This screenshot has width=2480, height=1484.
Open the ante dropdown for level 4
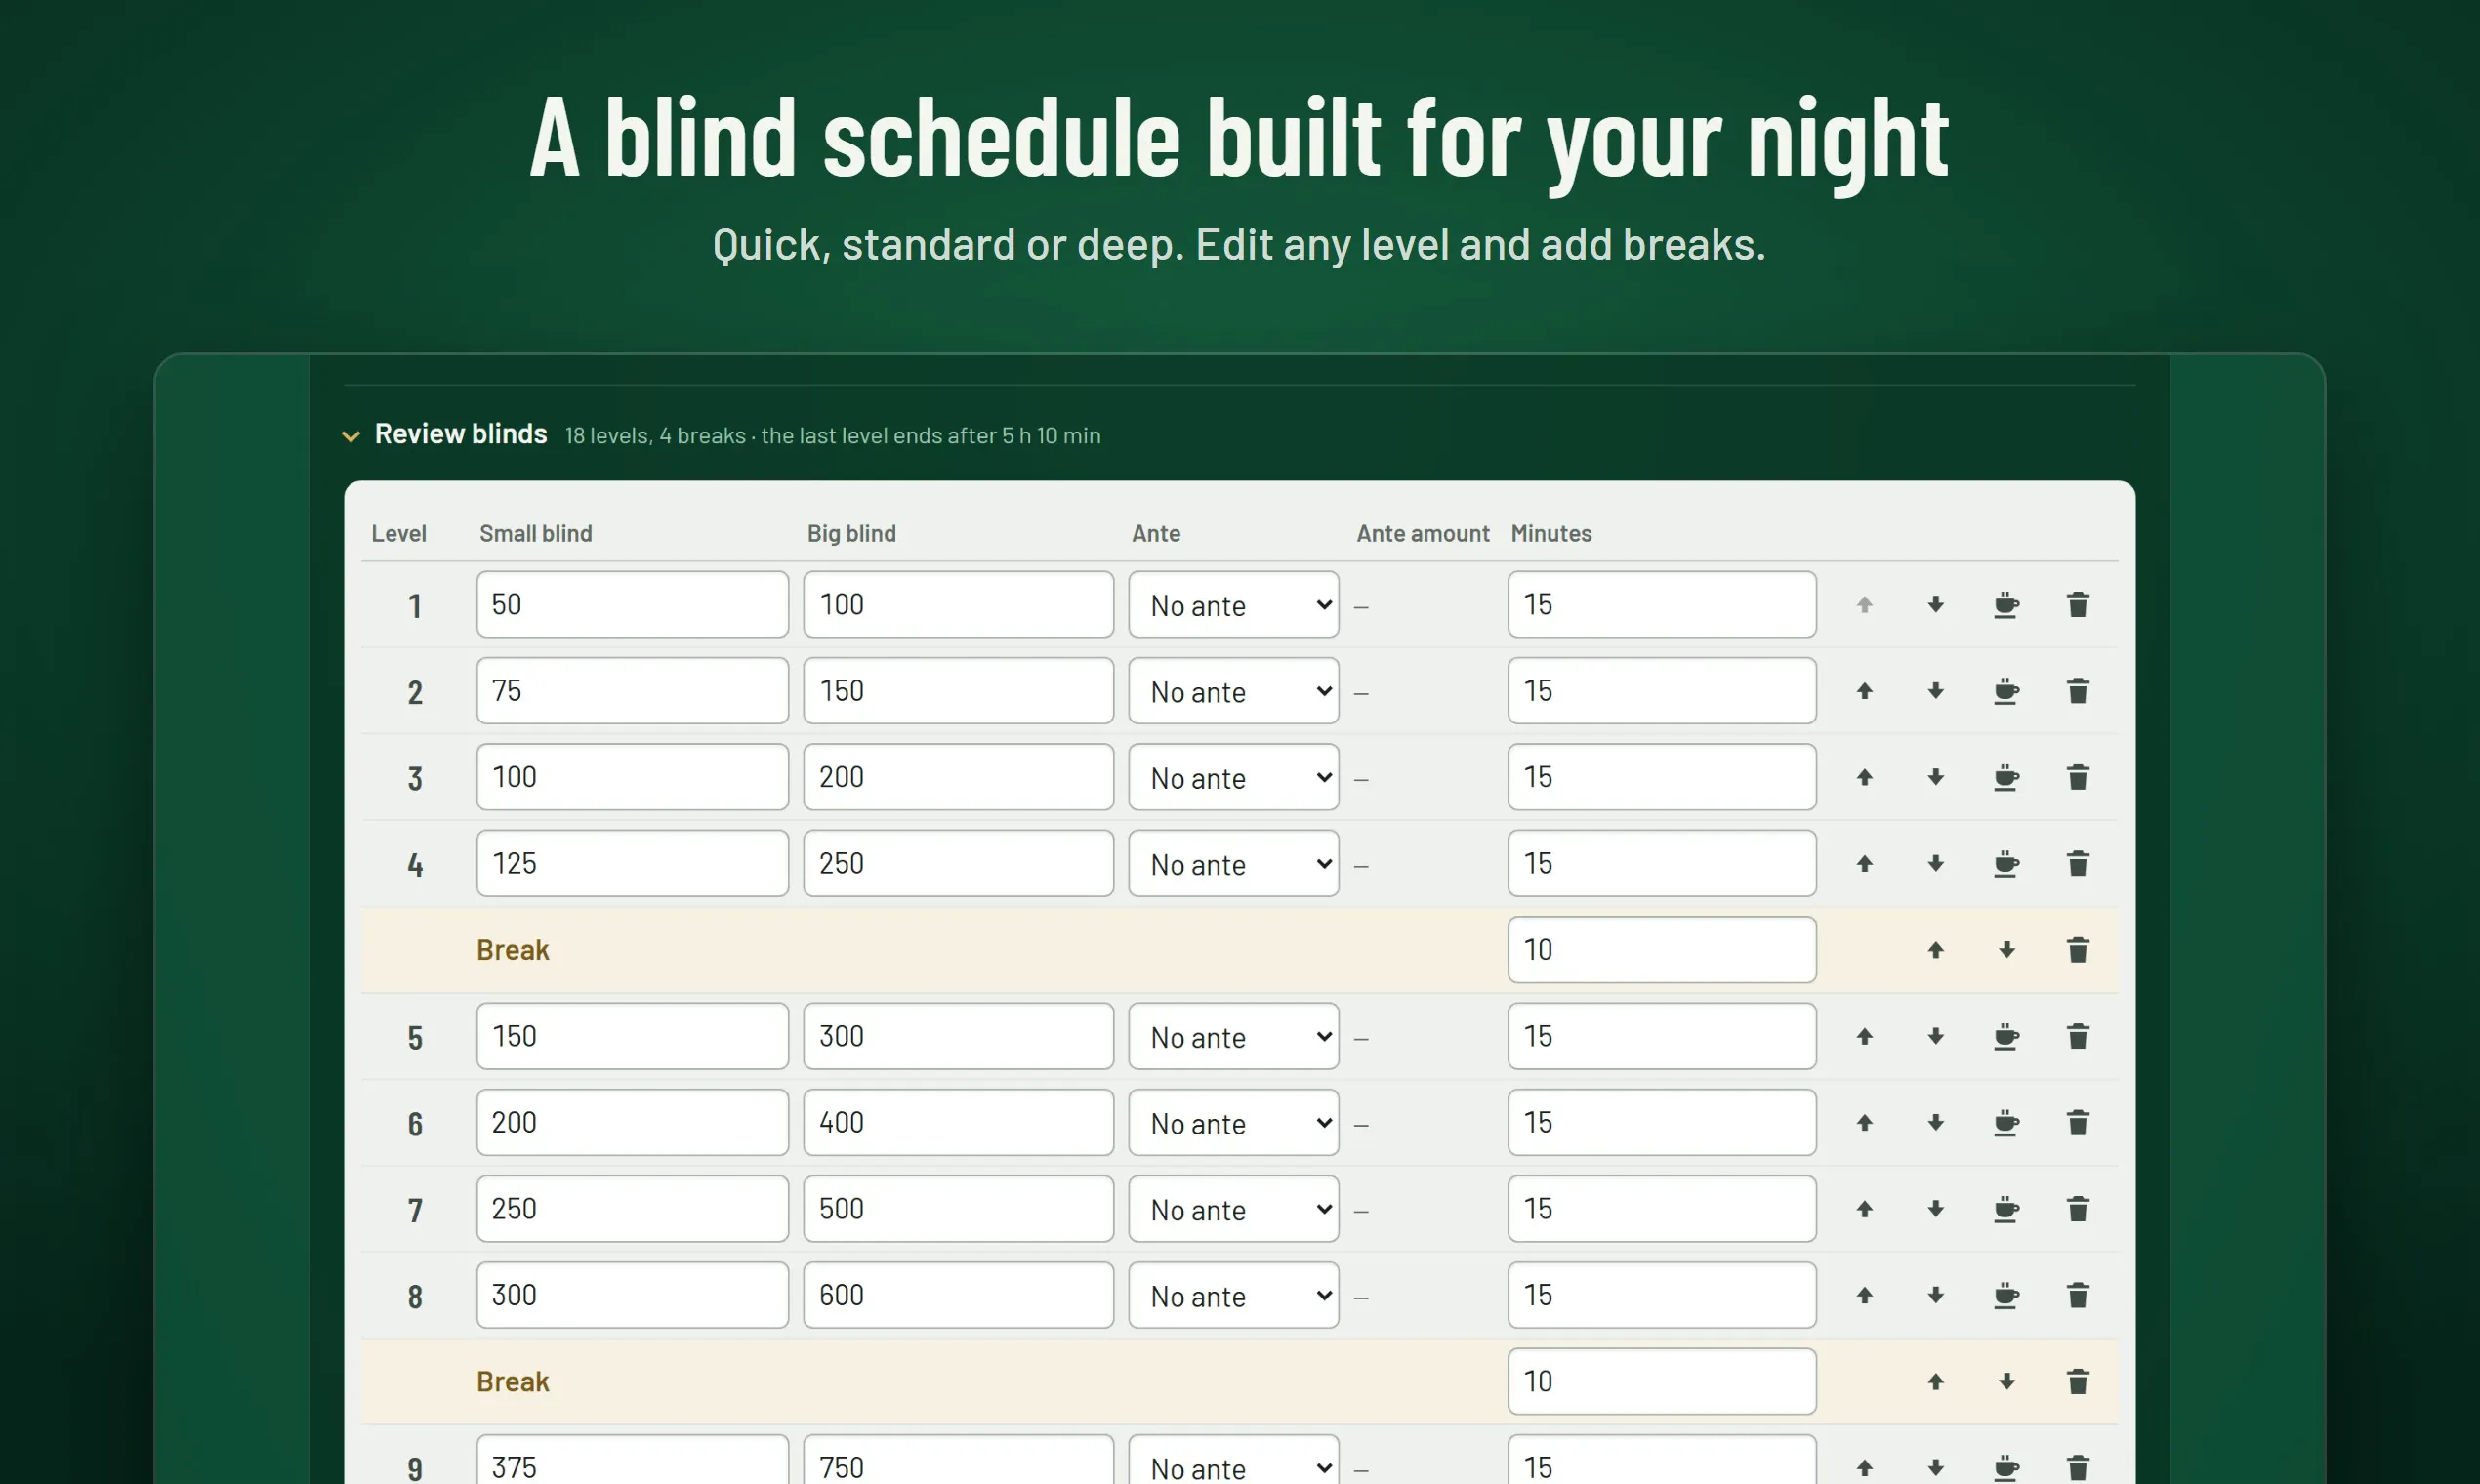1233,863
